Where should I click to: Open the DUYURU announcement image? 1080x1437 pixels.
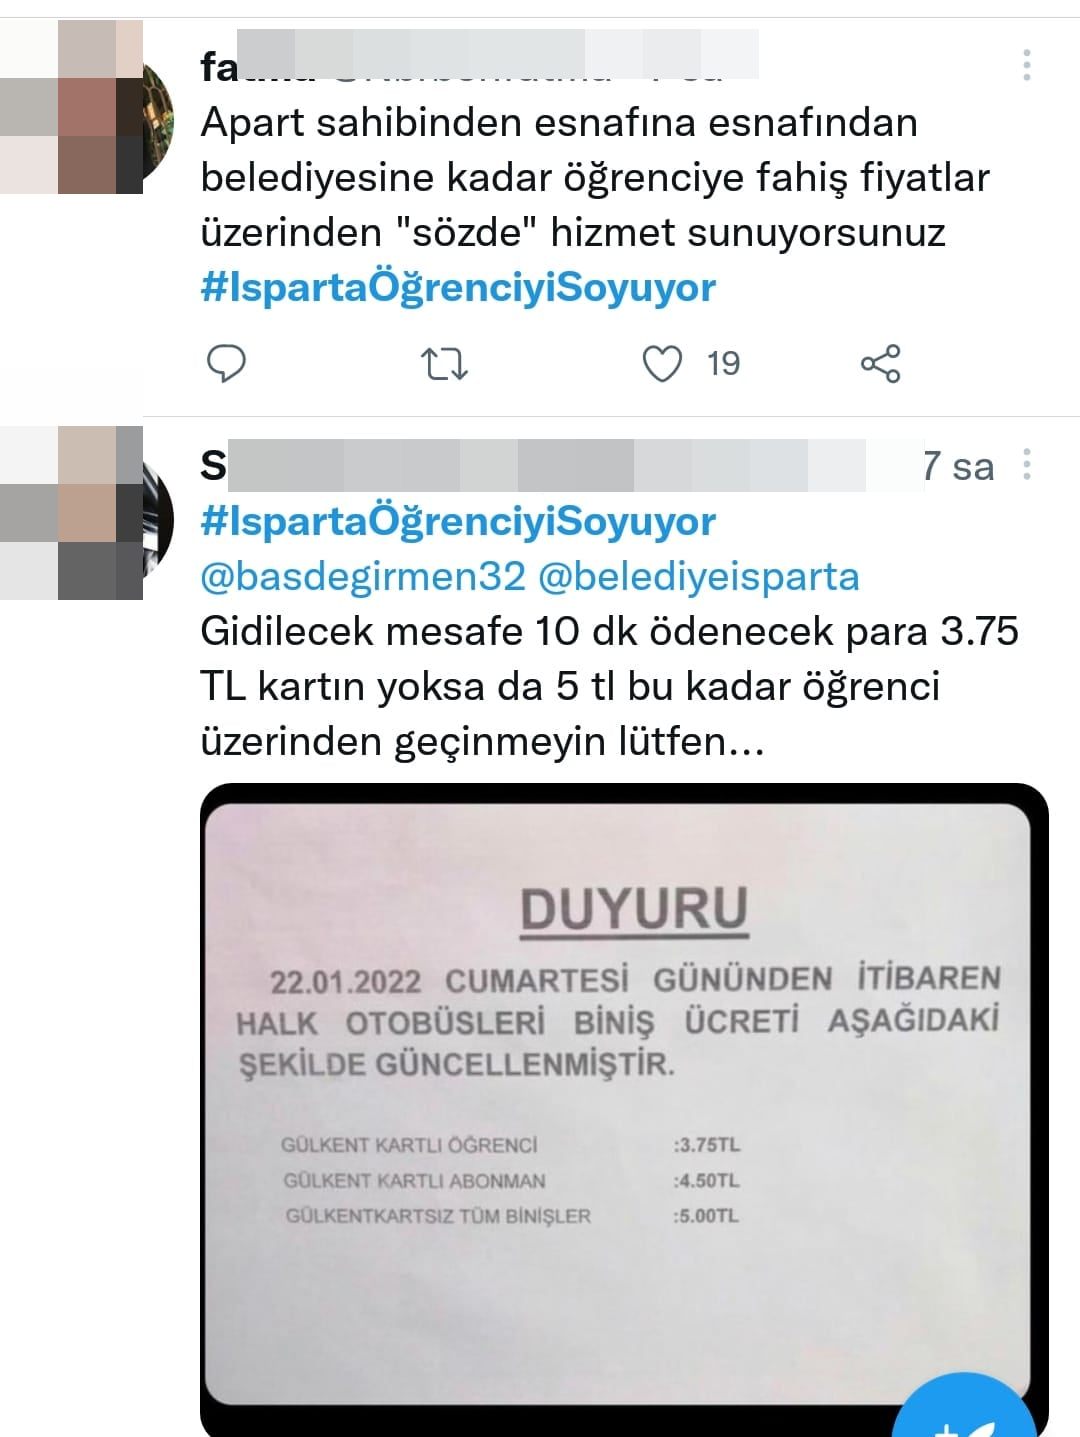[624, 1108]
